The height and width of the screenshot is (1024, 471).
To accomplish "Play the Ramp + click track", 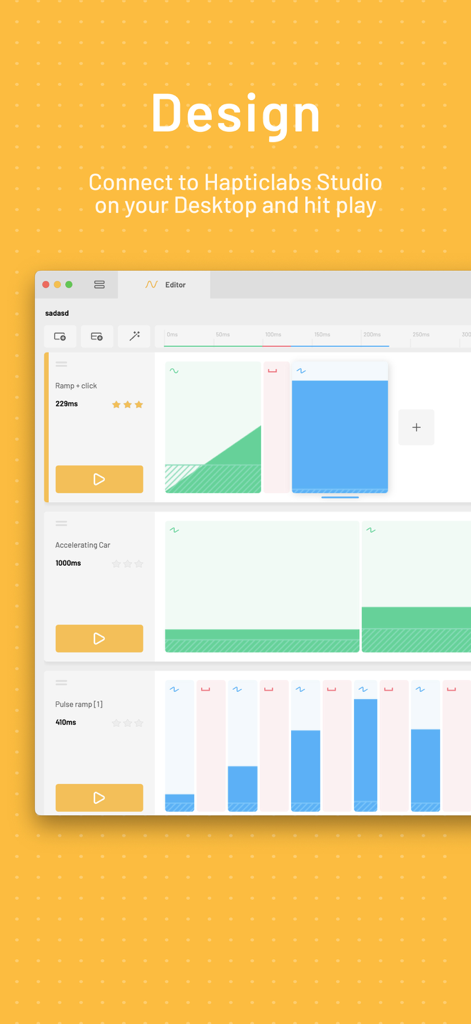I will pos(99,479).
